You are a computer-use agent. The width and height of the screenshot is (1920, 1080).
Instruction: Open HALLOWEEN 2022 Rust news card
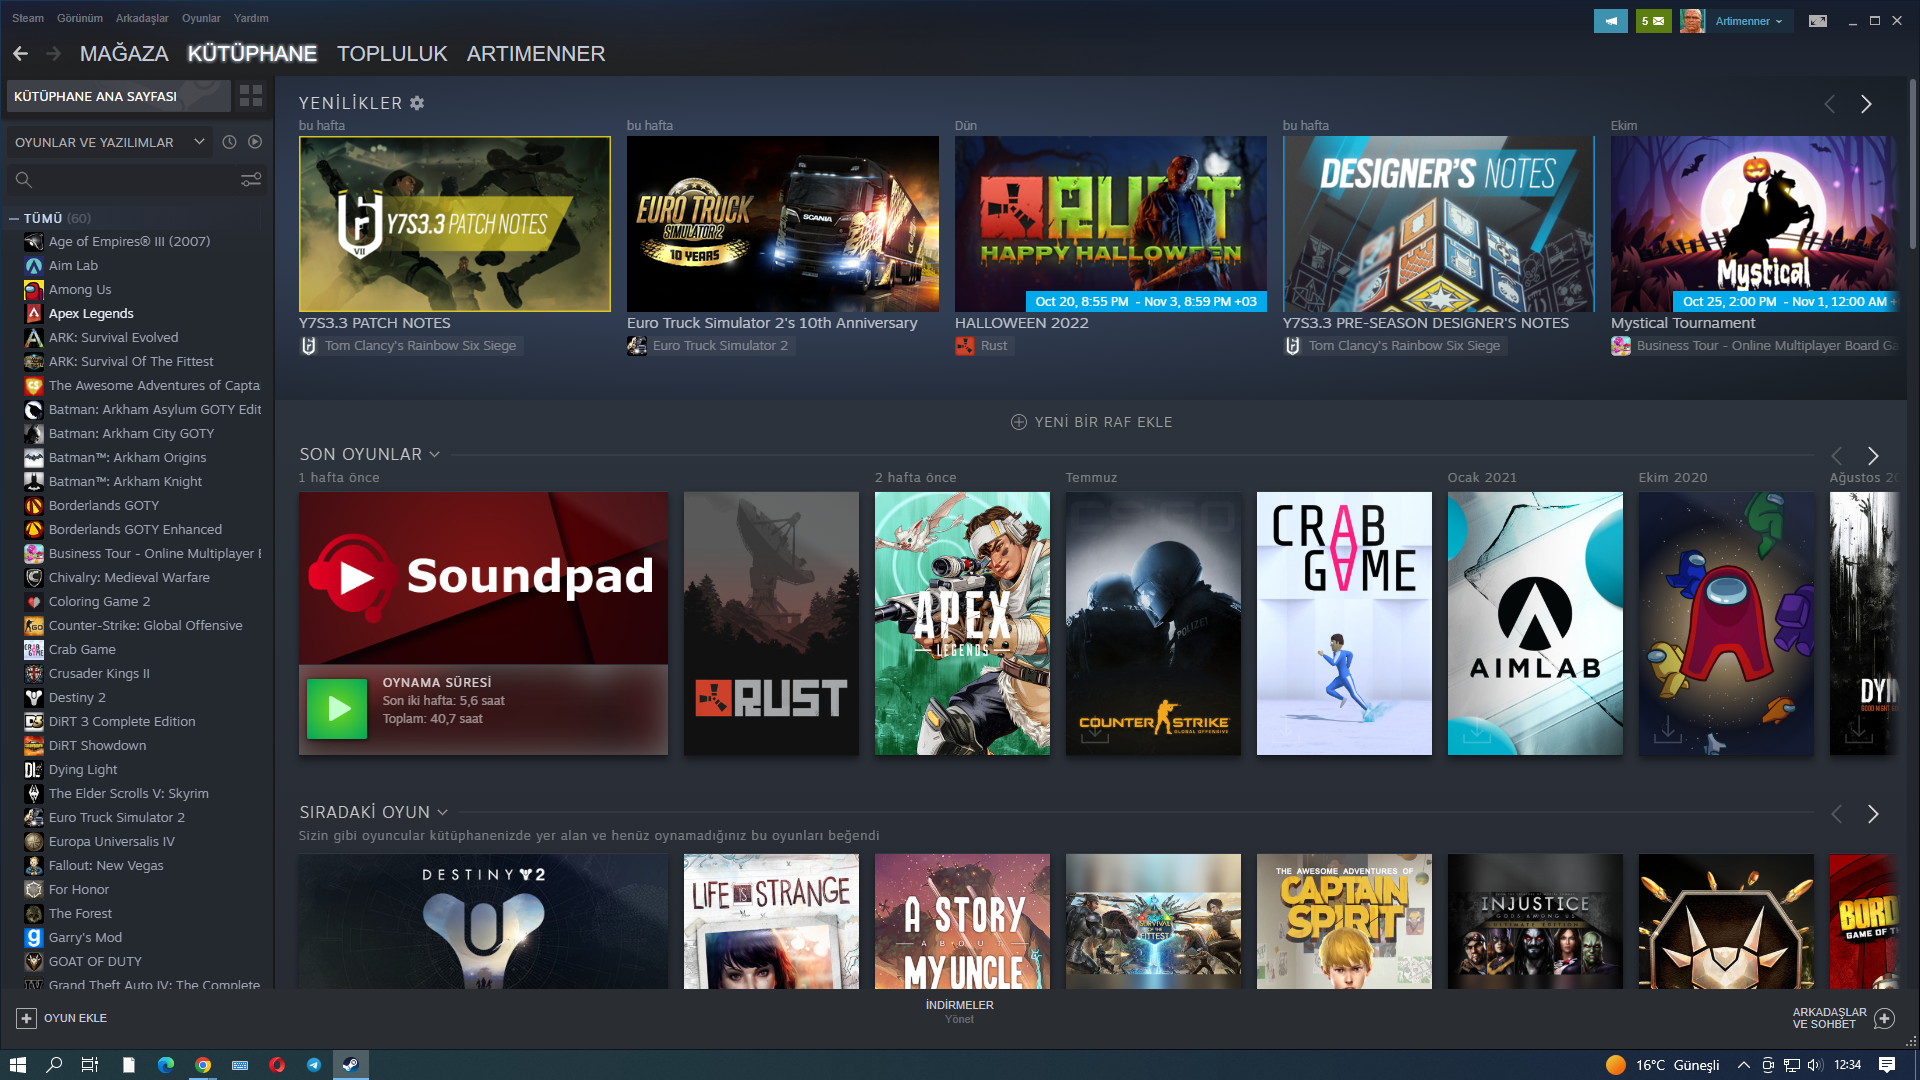point(1111,224)
